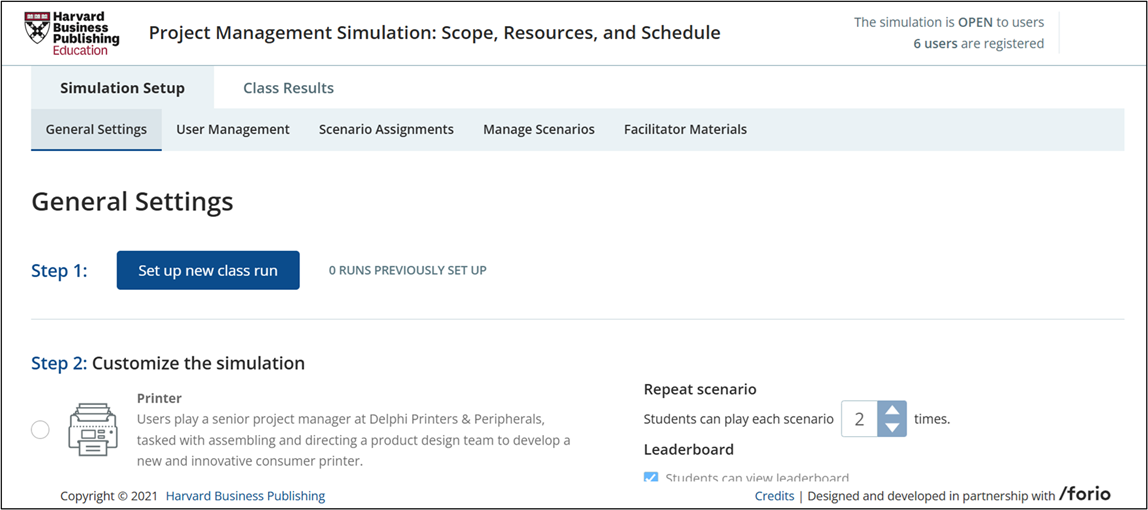Select the Printer scenario radio button
This screenshot has width=1148, height=510.
click(x=40, y=430)
